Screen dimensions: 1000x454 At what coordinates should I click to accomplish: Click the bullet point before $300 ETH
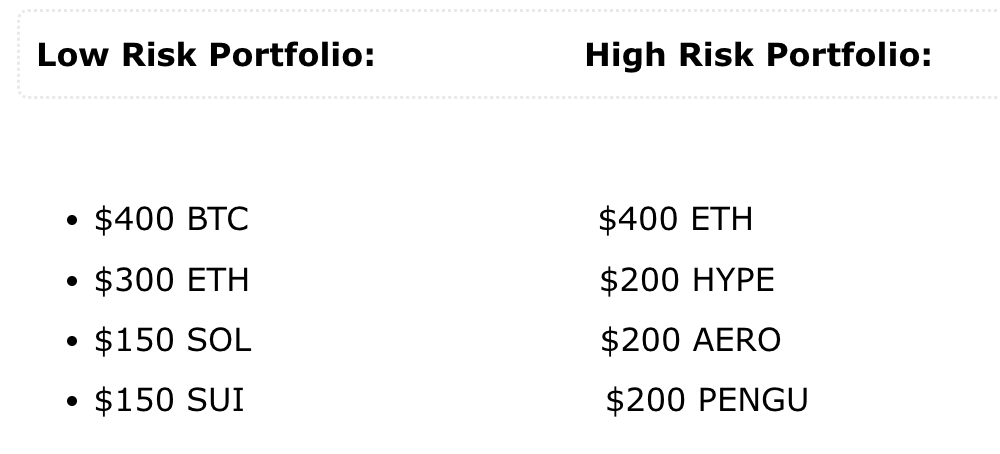(x=71, y=281)
